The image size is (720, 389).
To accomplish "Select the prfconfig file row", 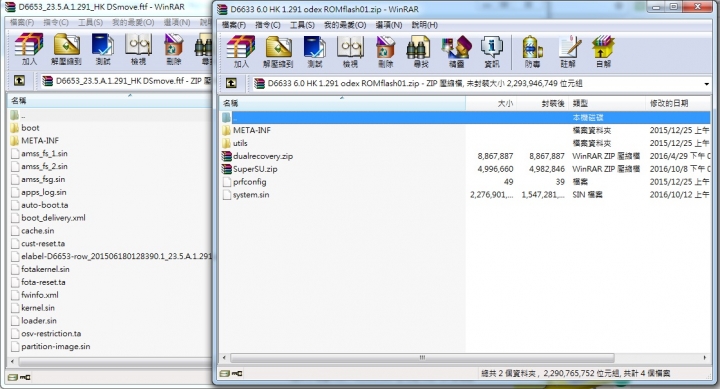I will pos(465,182).
